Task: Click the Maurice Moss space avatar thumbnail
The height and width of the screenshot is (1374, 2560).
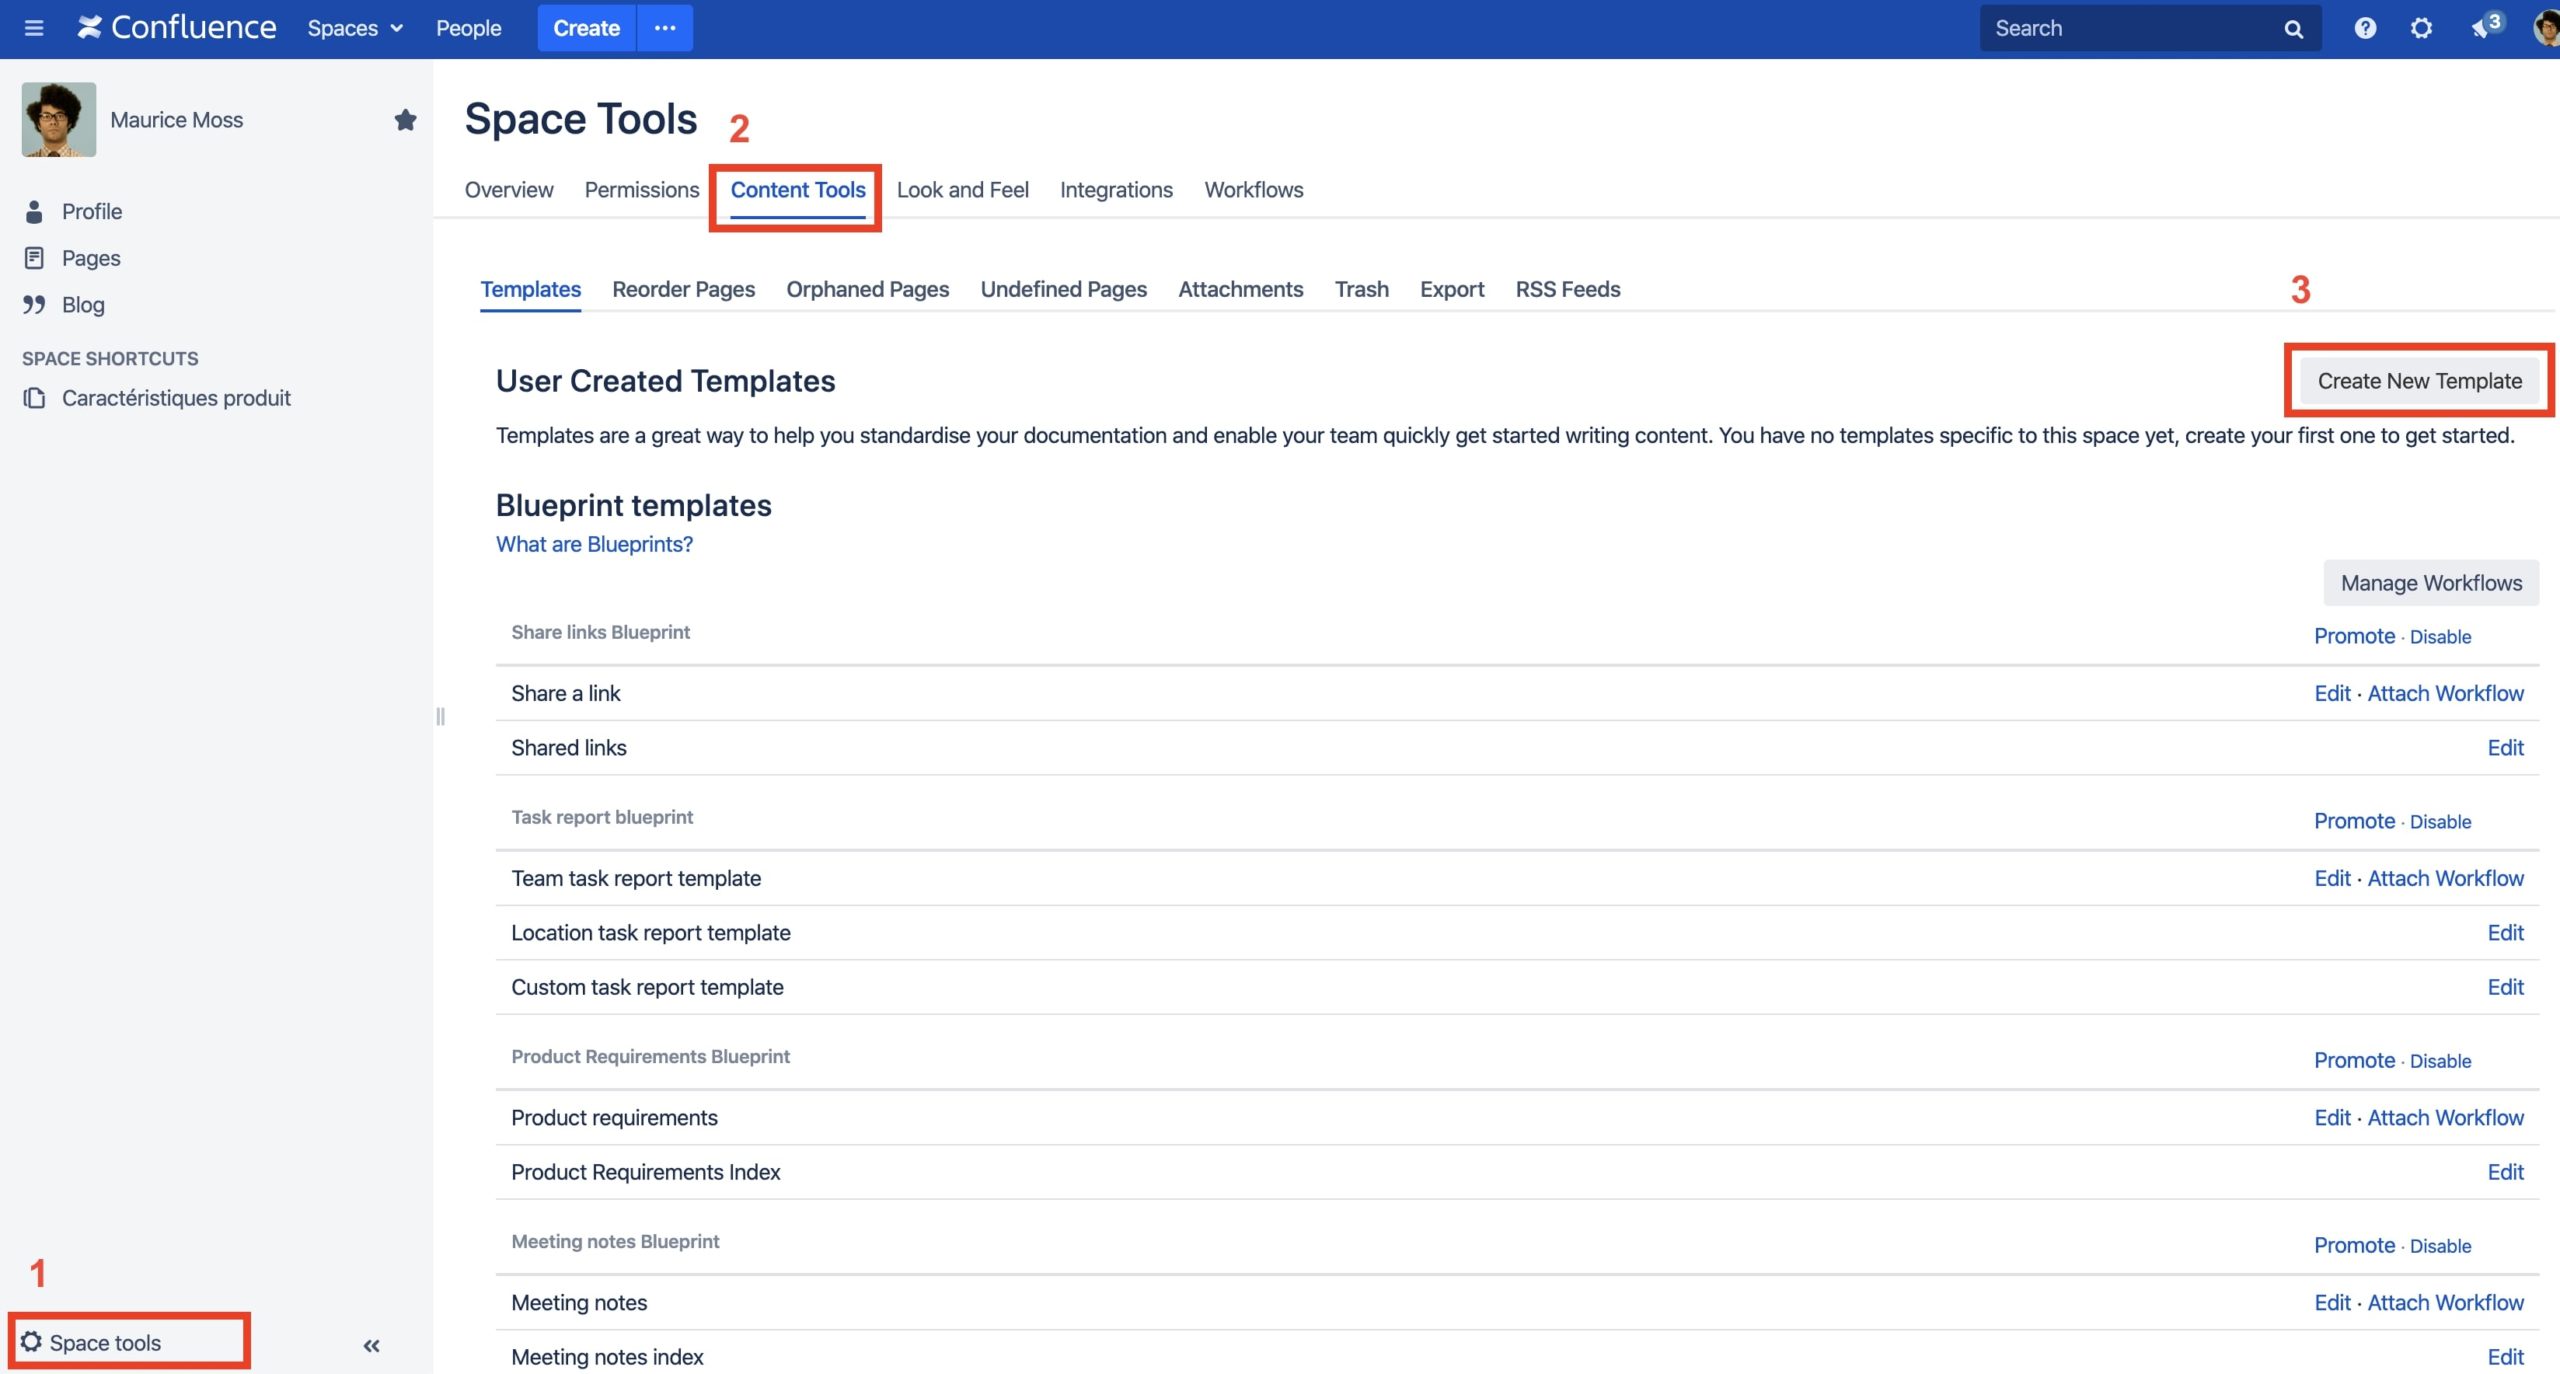Action: click(x=59, y=120)
